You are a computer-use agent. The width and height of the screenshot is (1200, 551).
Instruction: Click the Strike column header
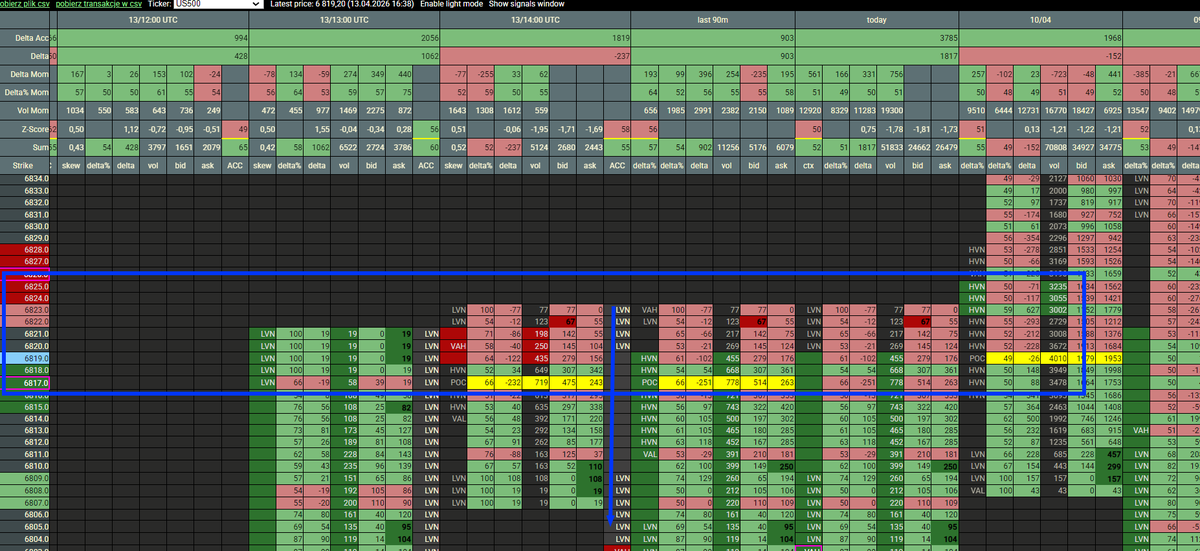click(24, 164)
